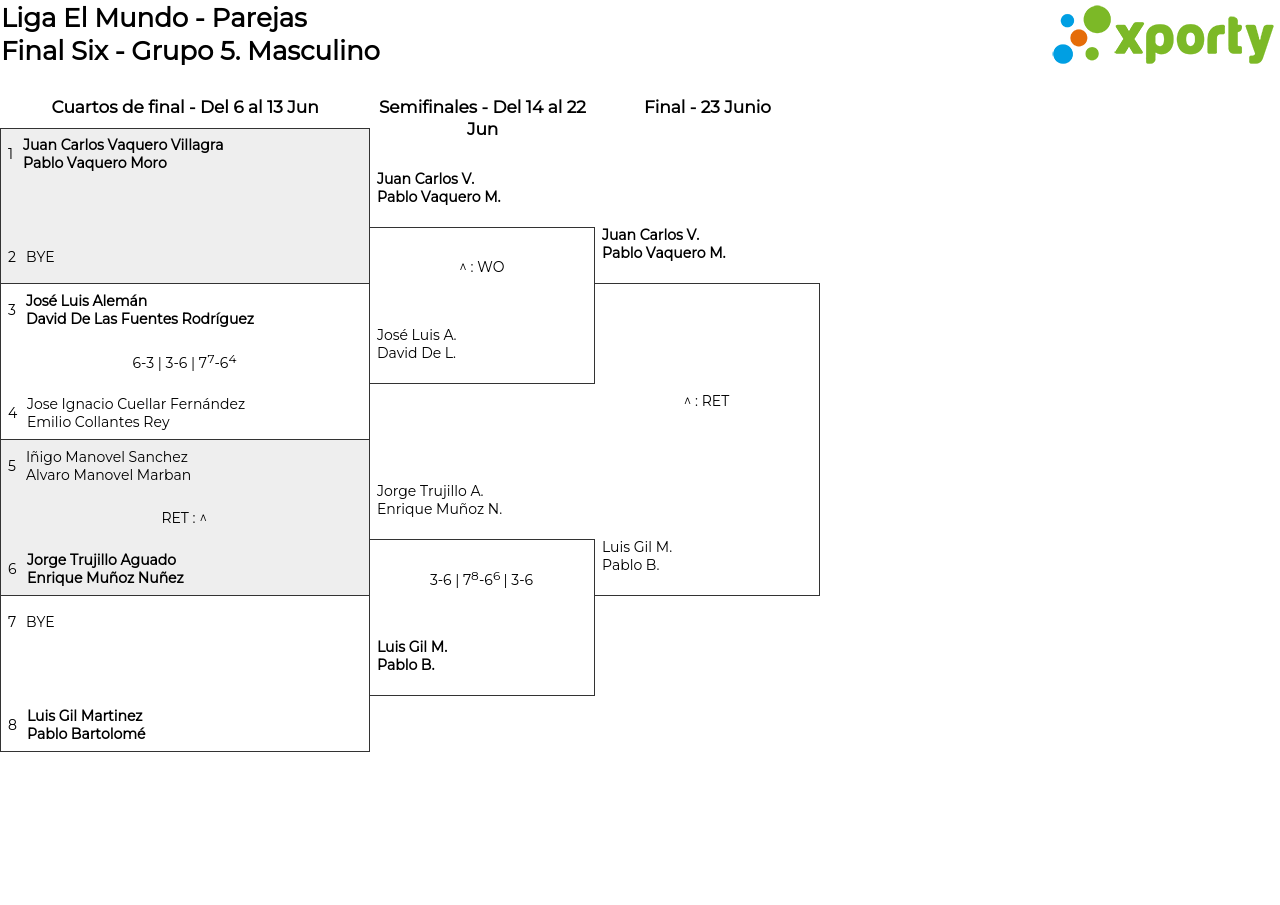Click the Liga El Mundo - Parejas title
The width and height of the screenshot is (1280, 905).
pos(154,18)
